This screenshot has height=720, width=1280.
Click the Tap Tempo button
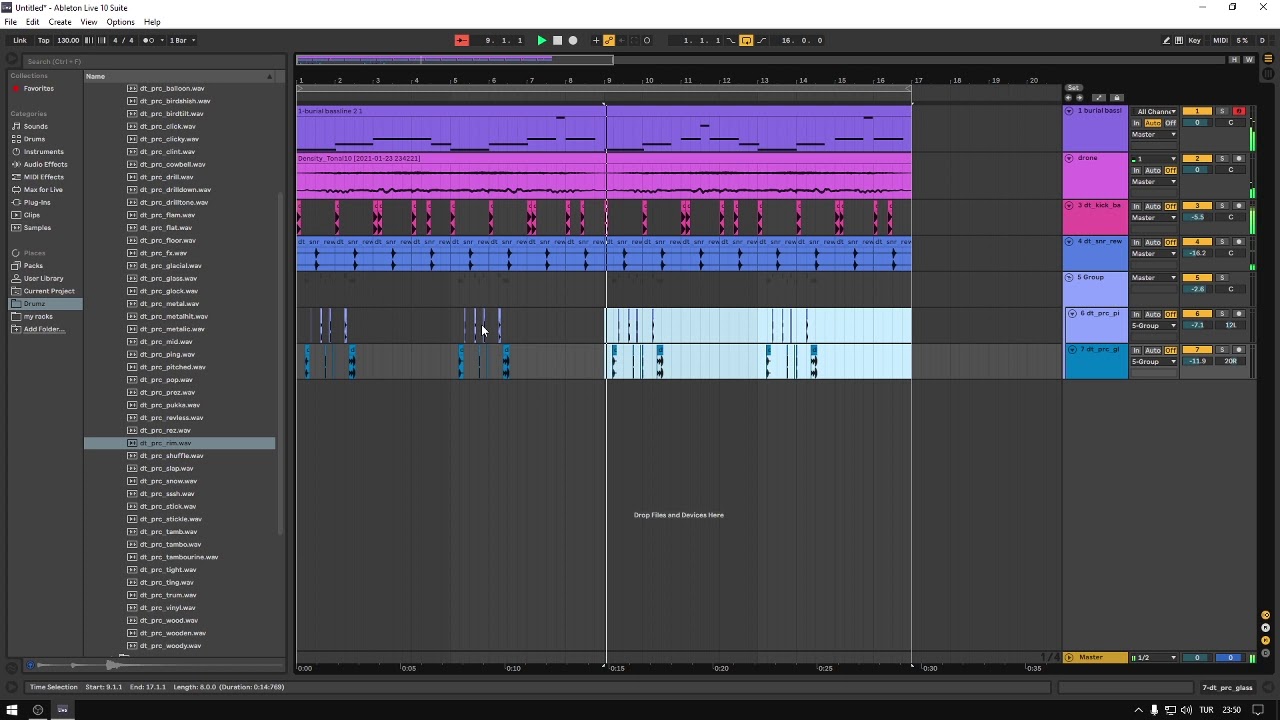pos(43,40)
